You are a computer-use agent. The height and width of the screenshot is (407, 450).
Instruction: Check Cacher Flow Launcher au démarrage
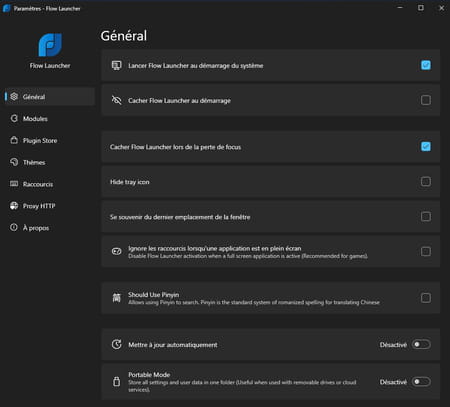pyautogui.click(x=426, y=100)
